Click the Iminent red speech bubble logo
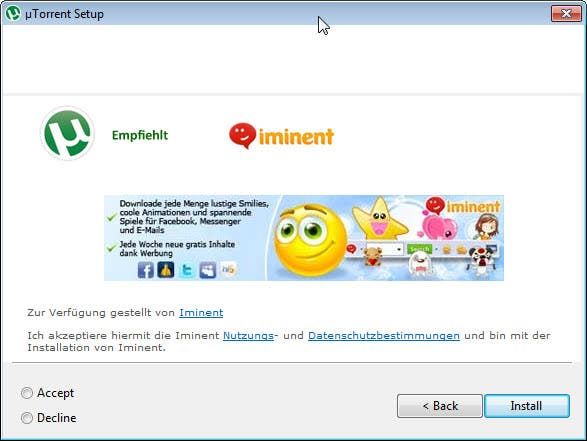587x441 pixels. click(x=243, y=136)
